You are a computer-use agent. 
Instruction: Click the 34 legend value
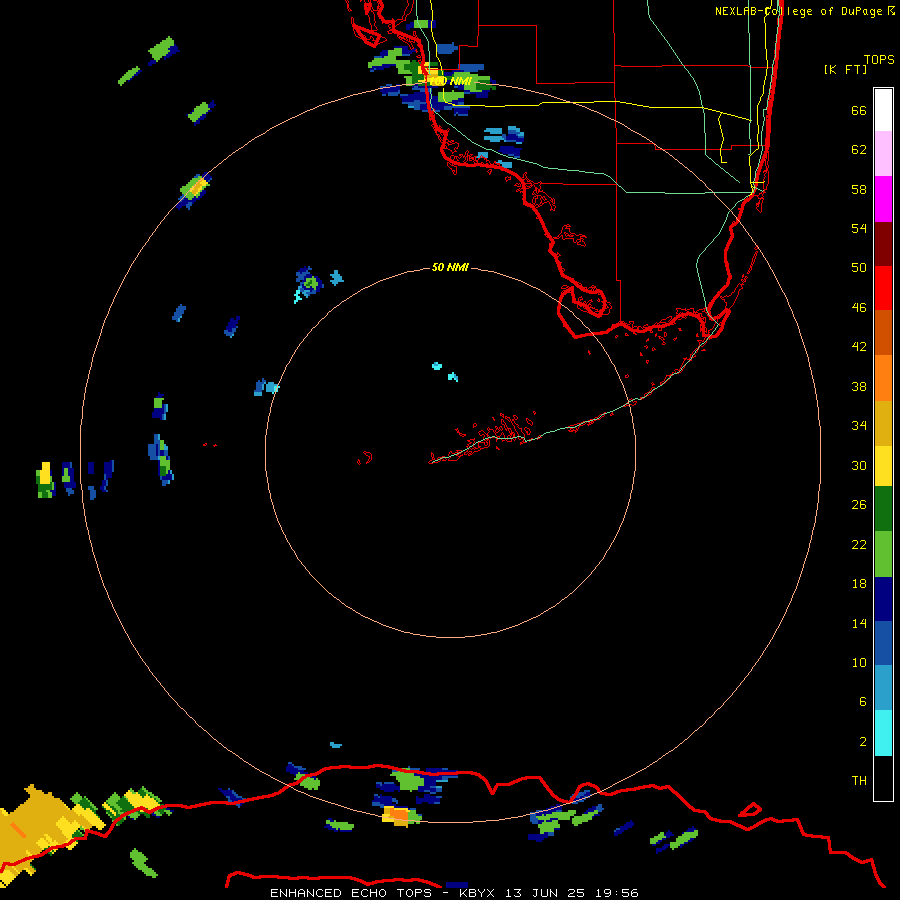point(859,426)
